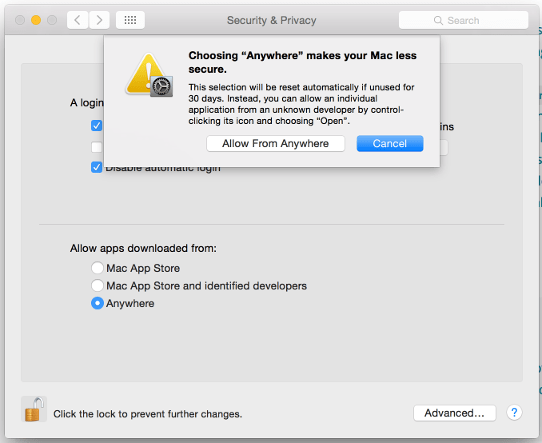Viewport: 542px width, 443px height.
Task: Click dialog heading 'Choosing “Anywhere” makes your Mac less secure.'
Action: [x=302, y=62]
